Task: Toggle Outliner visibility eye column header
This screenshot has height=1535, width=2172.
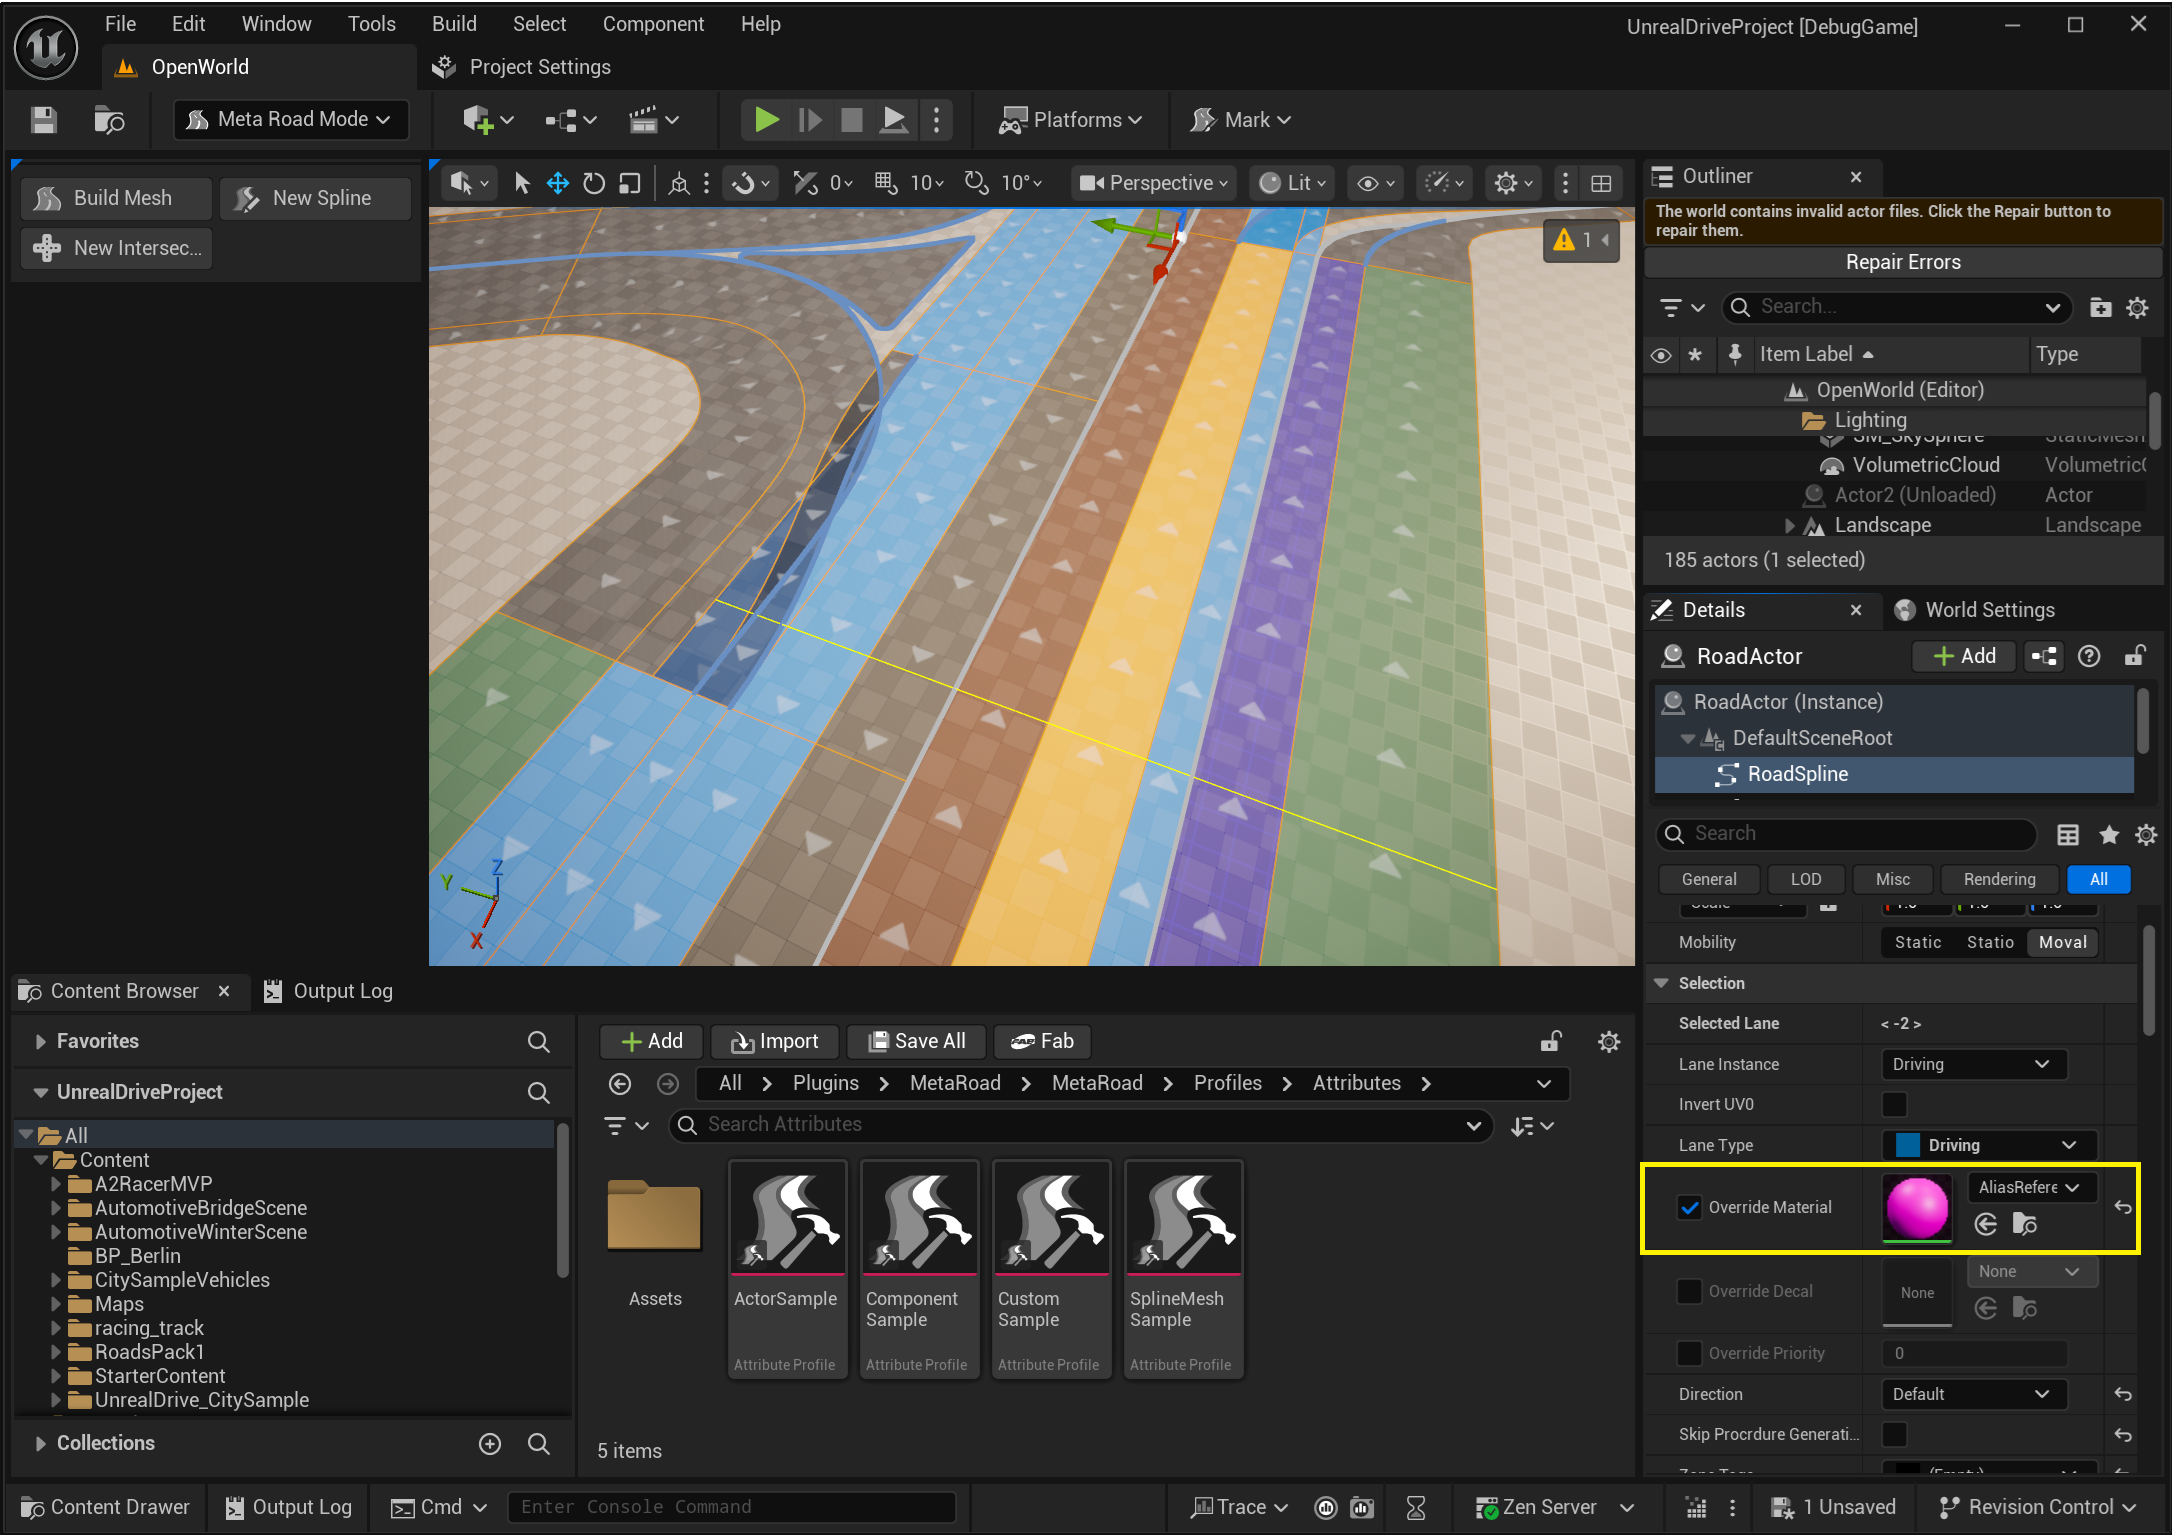Action: 1661,355
